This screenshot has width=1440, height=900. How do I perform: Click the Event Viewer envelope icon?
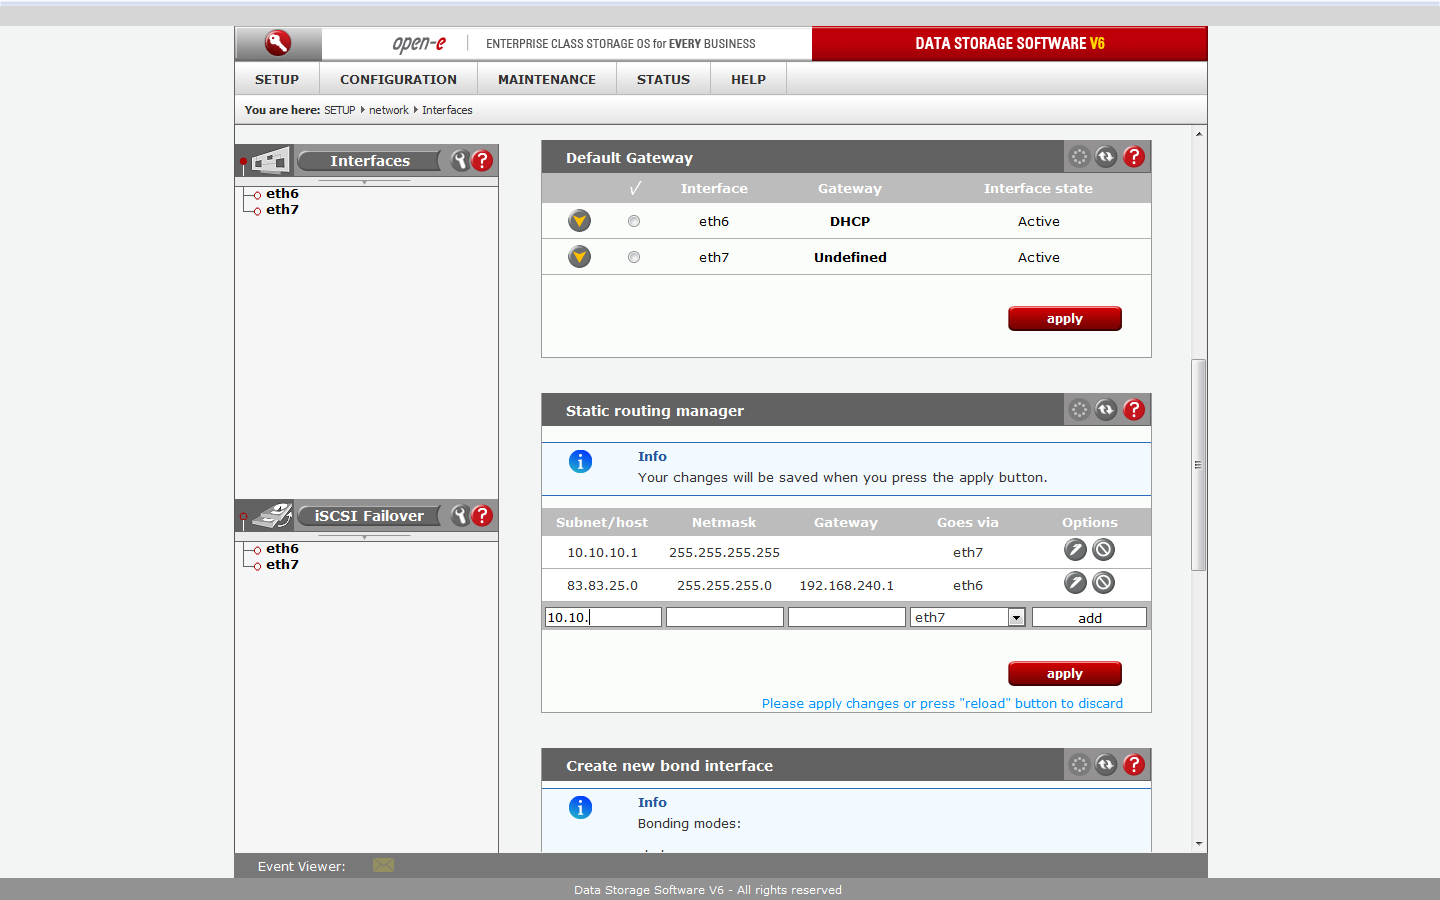[x=383, y=865]
